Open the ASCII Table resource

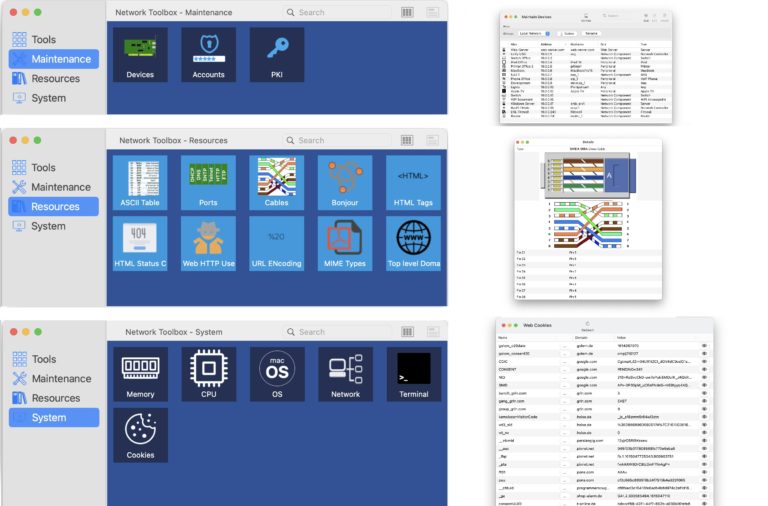pyautogui.click(x=140, y=183)
